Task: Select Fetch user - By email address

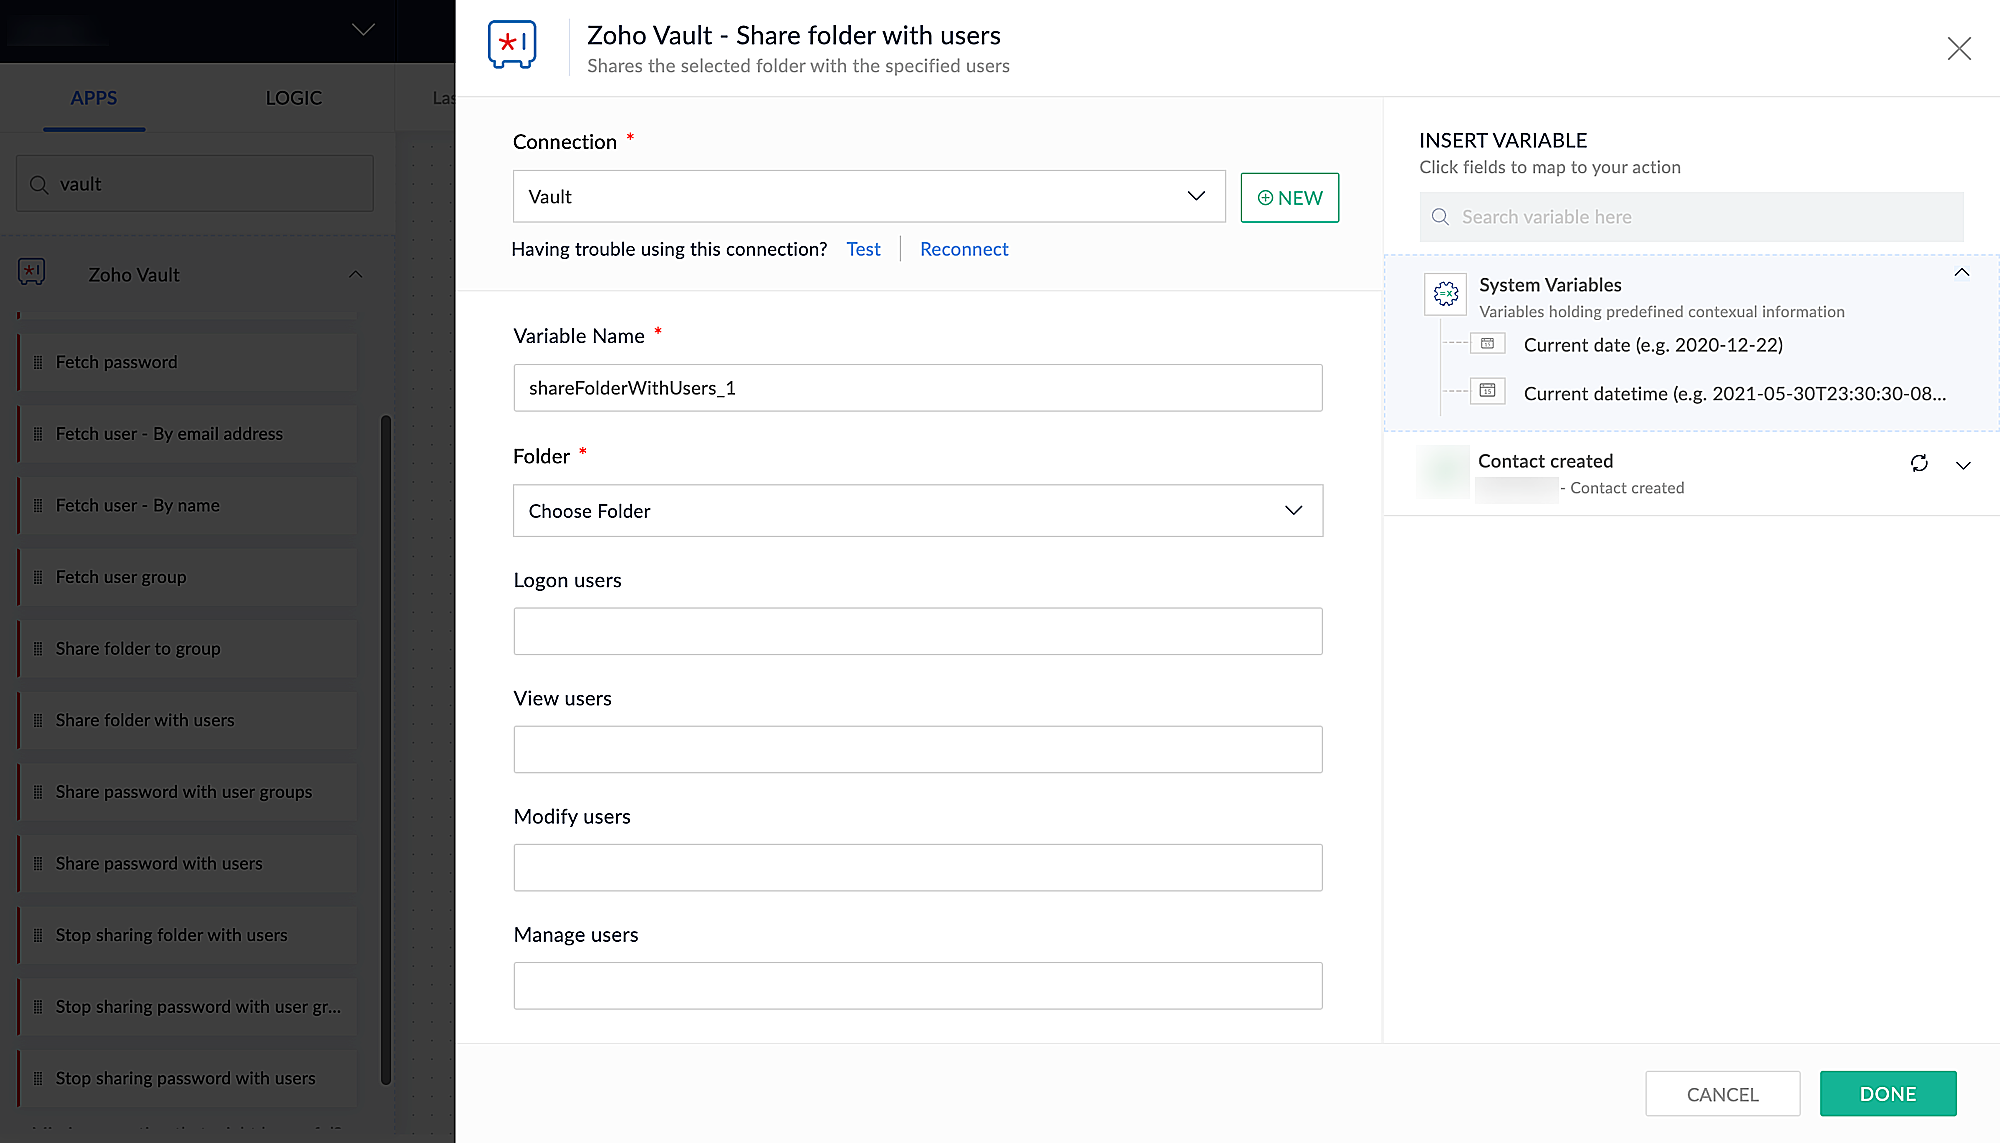Action: point(188,434)
